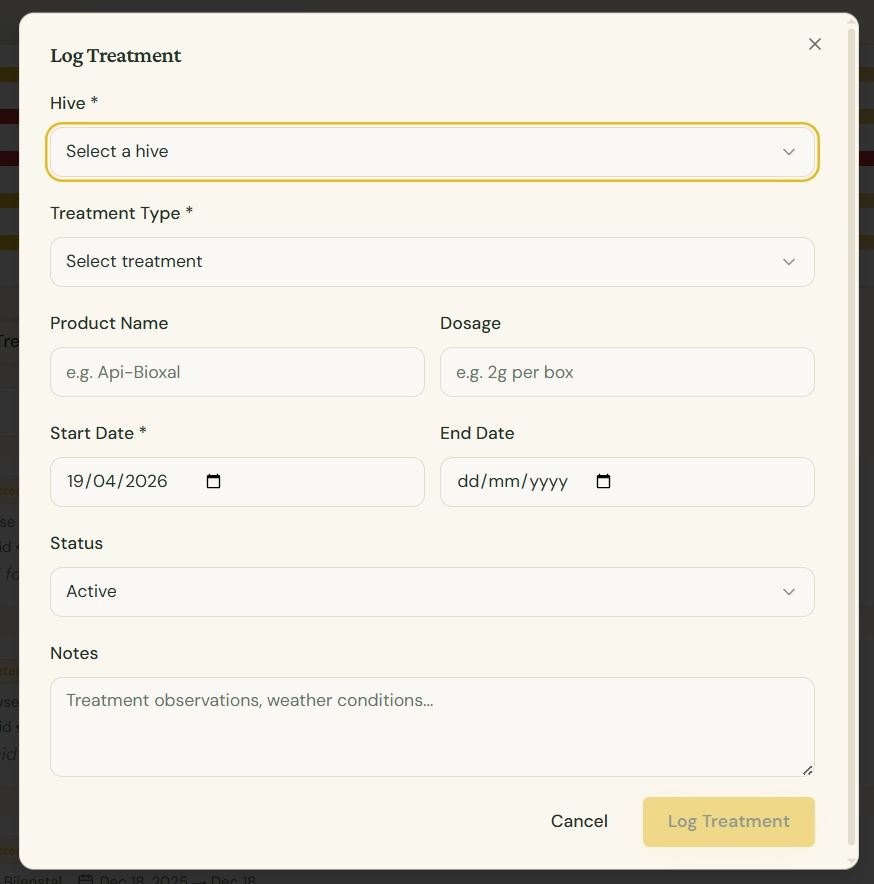
Task: Click the Treatment Type label
Action: [x=121, y=213]
